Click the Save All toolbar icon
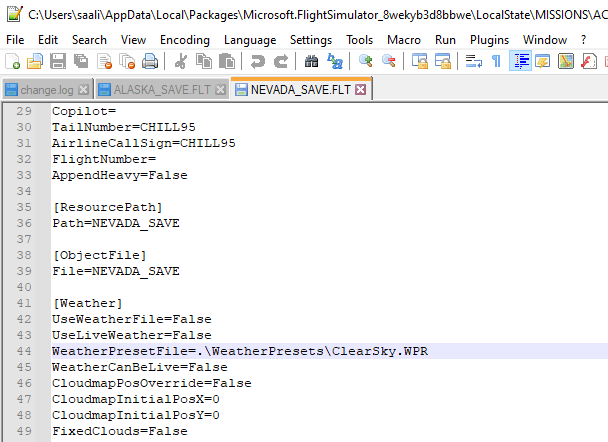 click(81, 61)
